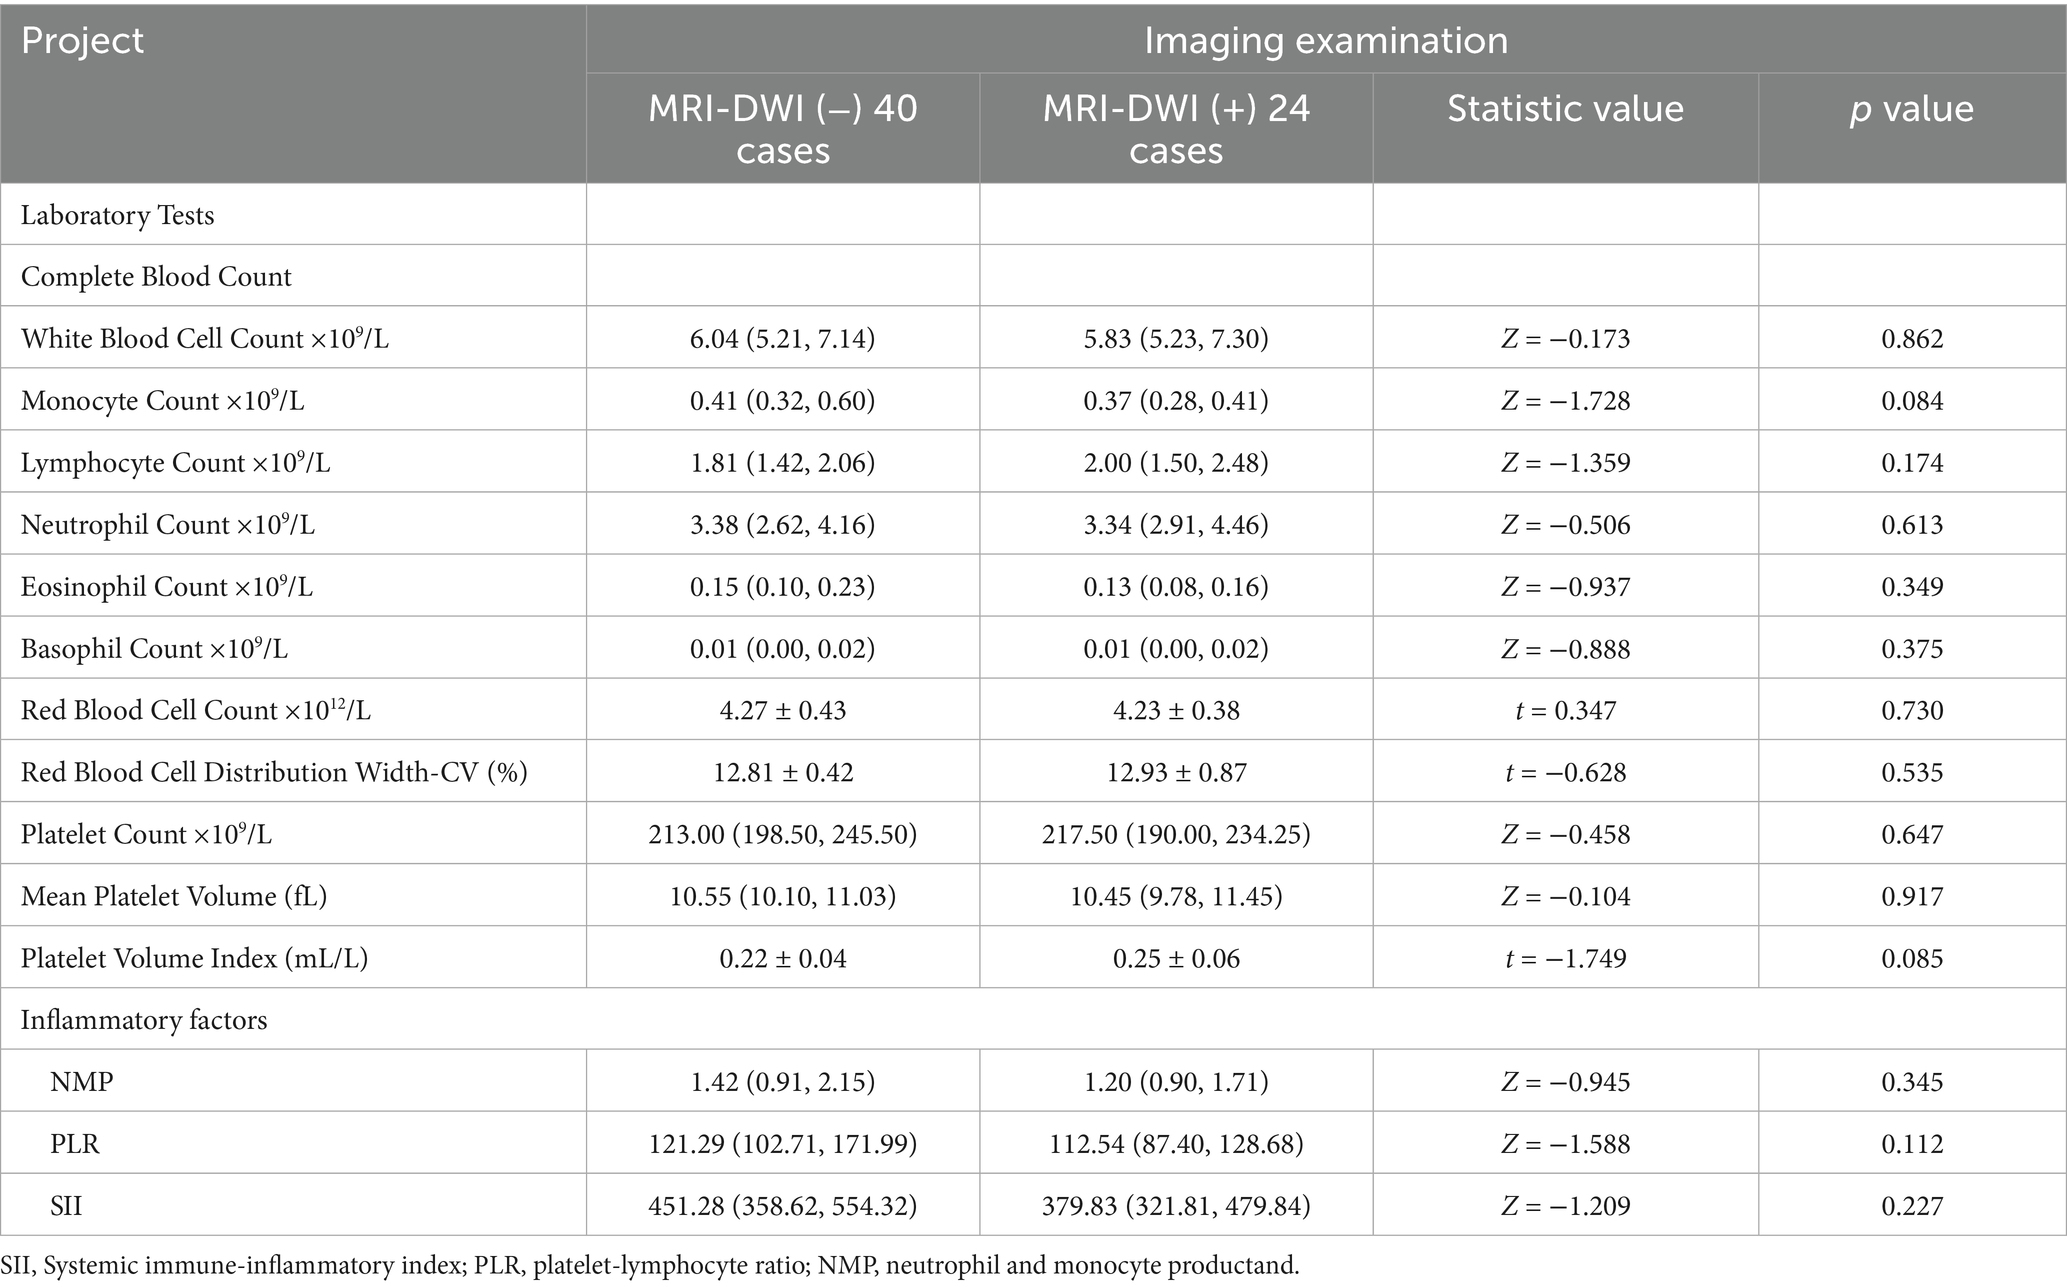Click the Neutrophil Count statistic Z = −0.506

point(1565,525)
